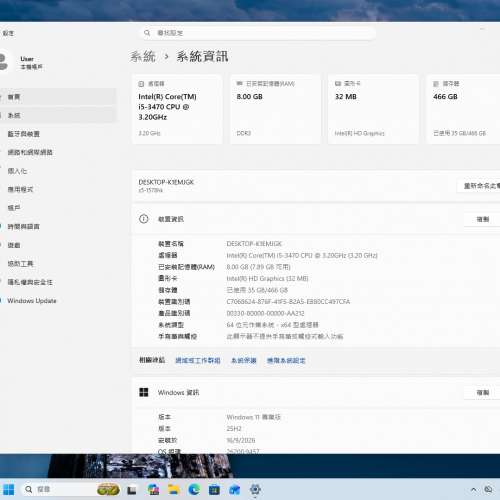Open 帳戶 settings in sidebar
This screenshot has width=500, height=500.
click(57, 208)
